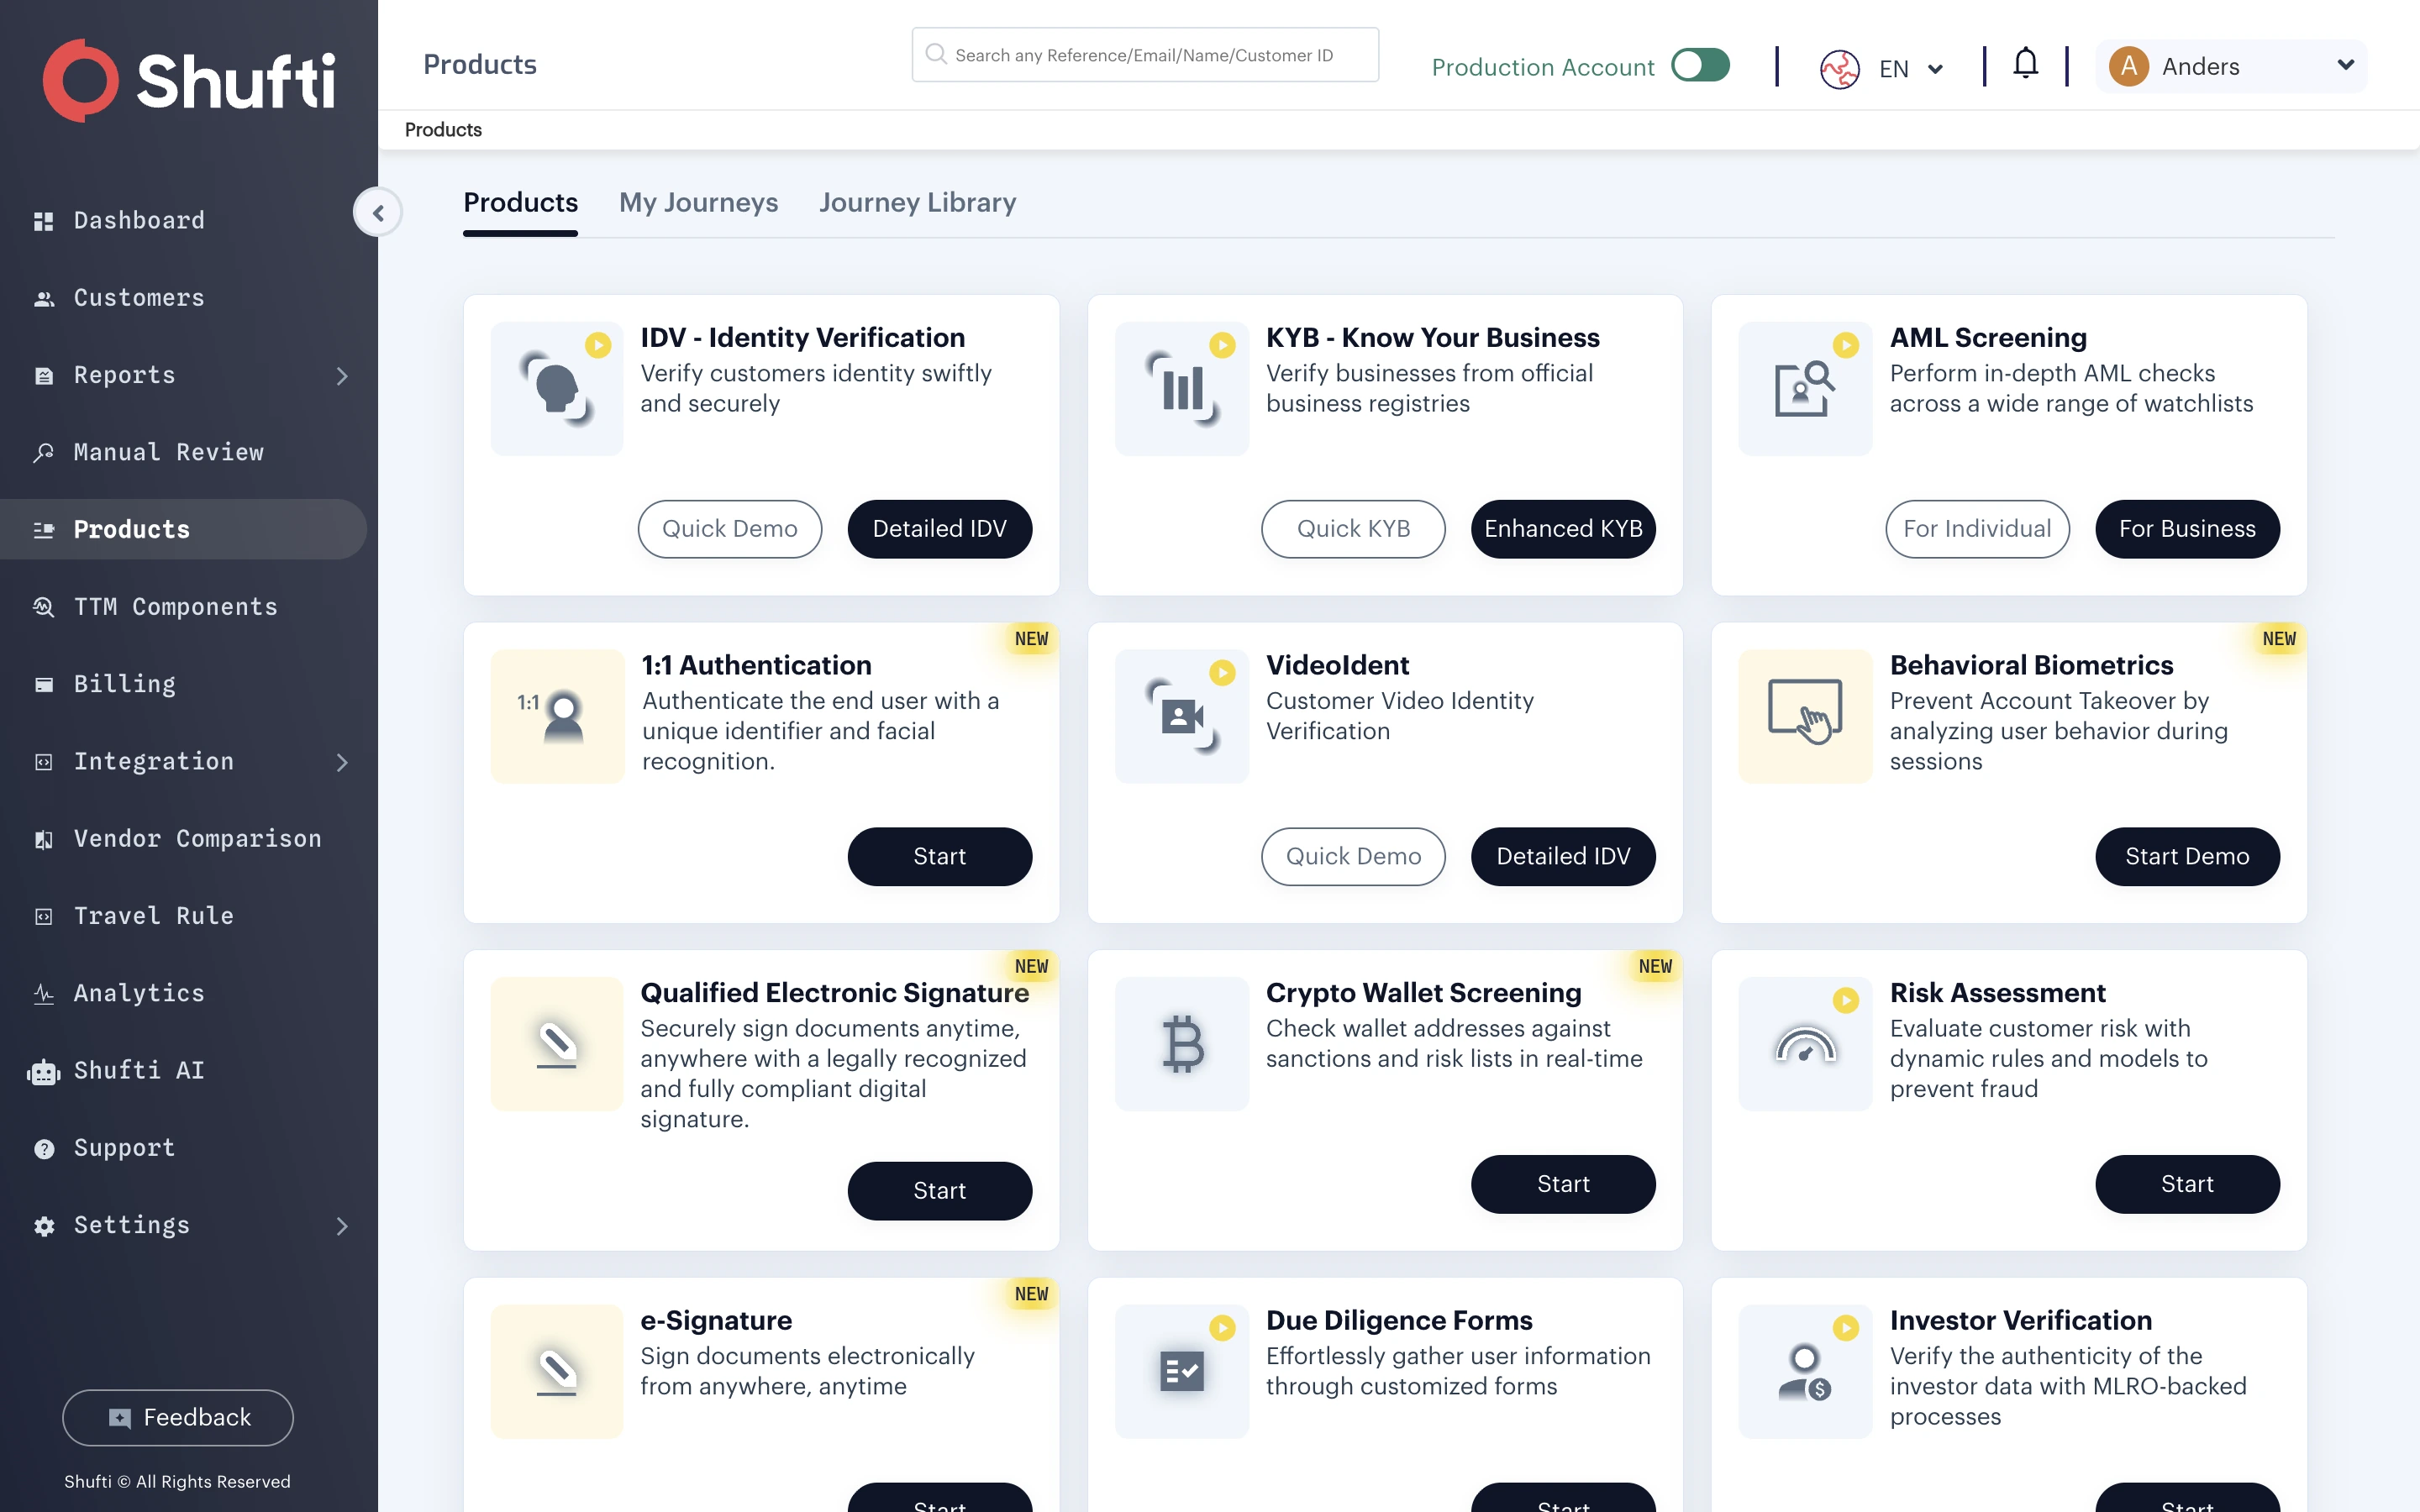Start the 1:1 Authentication product

coord(940,857)
